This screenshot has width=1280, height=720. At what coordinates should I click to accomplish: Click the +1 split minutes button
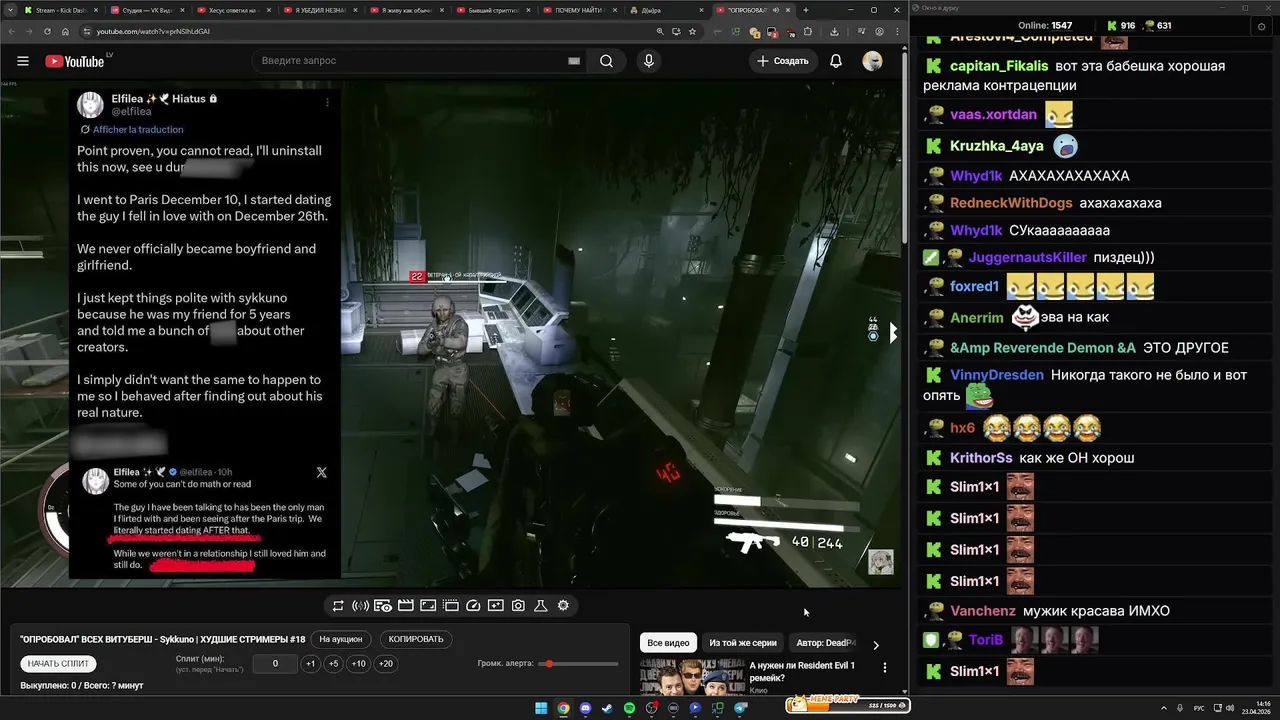pos(311,664)
